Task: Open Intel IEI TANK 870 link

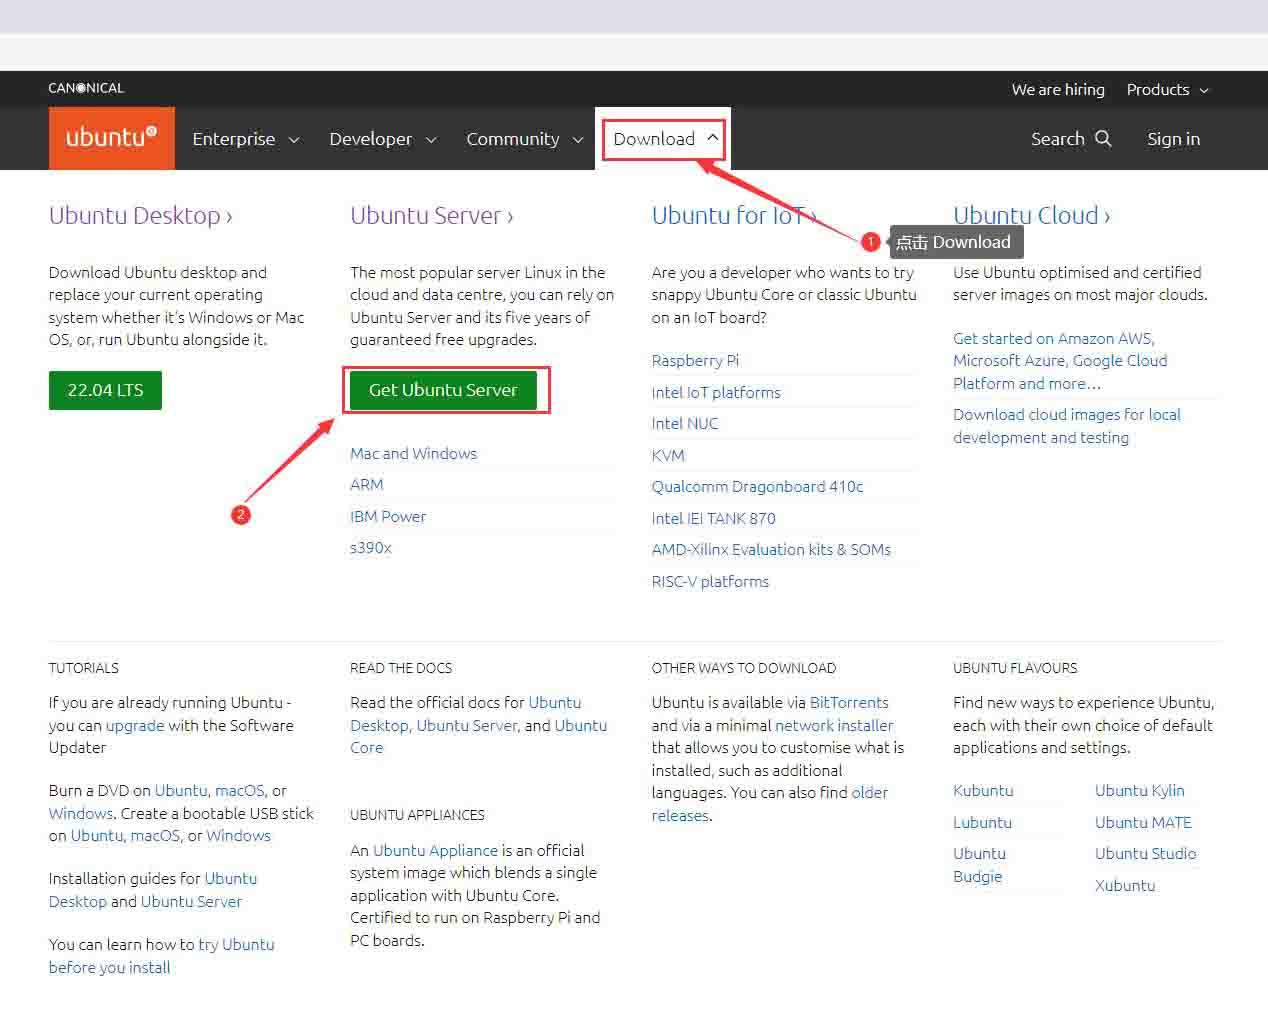Action: tap(713, 518)
